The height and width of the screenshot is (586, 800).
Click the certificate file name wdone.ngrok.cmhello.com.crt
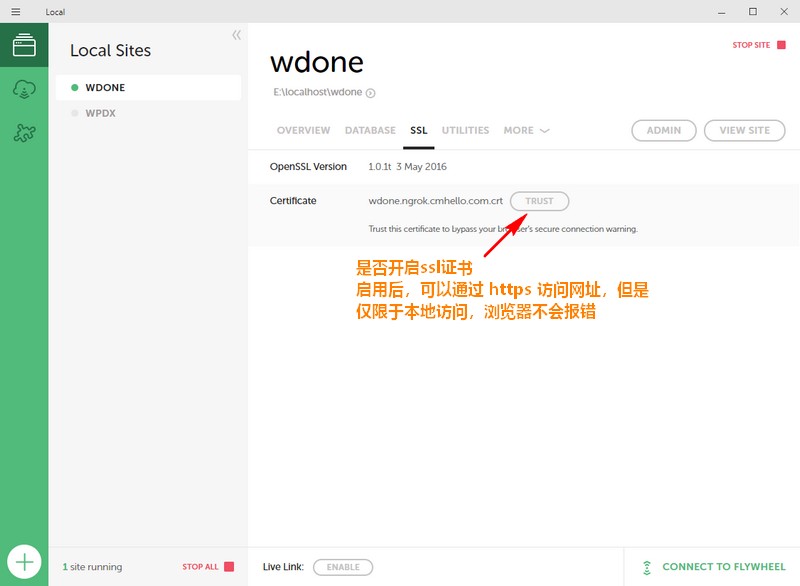435,201
